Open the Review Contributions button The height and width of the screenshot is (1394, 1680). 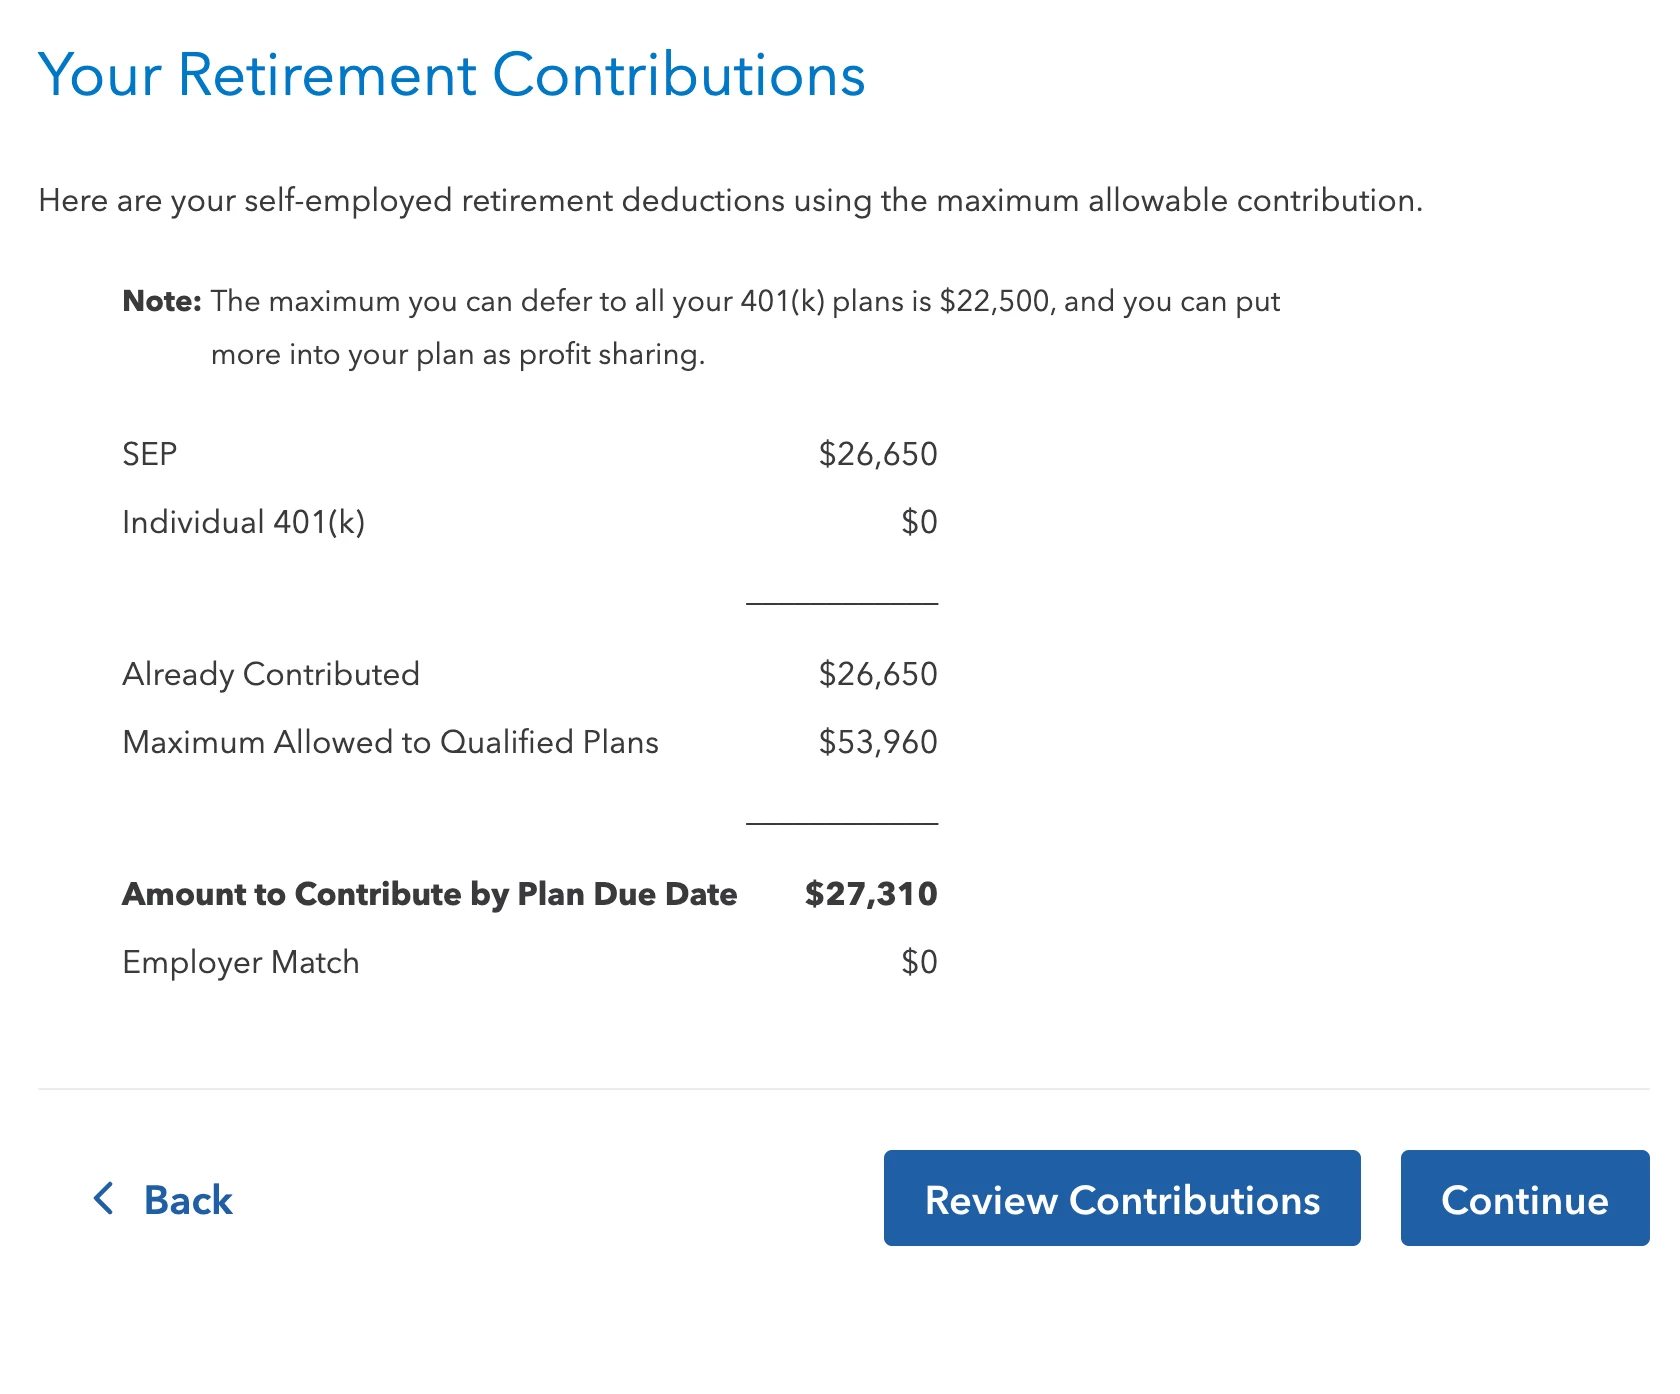(1122, 1198)
